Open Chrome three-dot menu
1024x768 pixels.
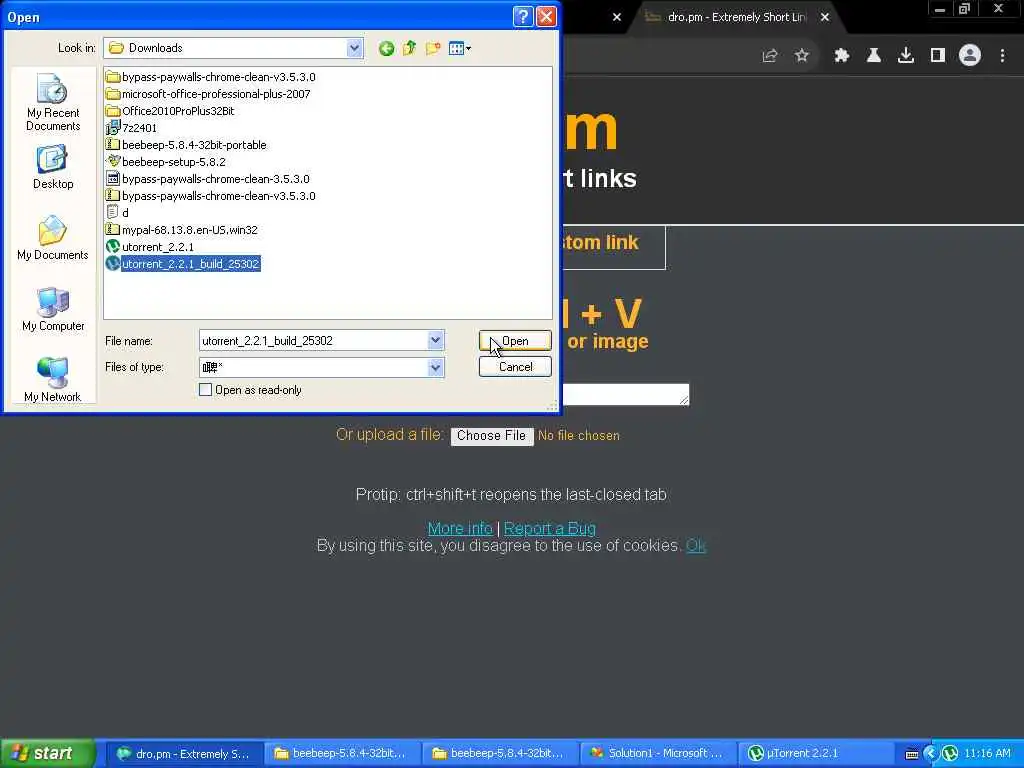[1002, 56]
